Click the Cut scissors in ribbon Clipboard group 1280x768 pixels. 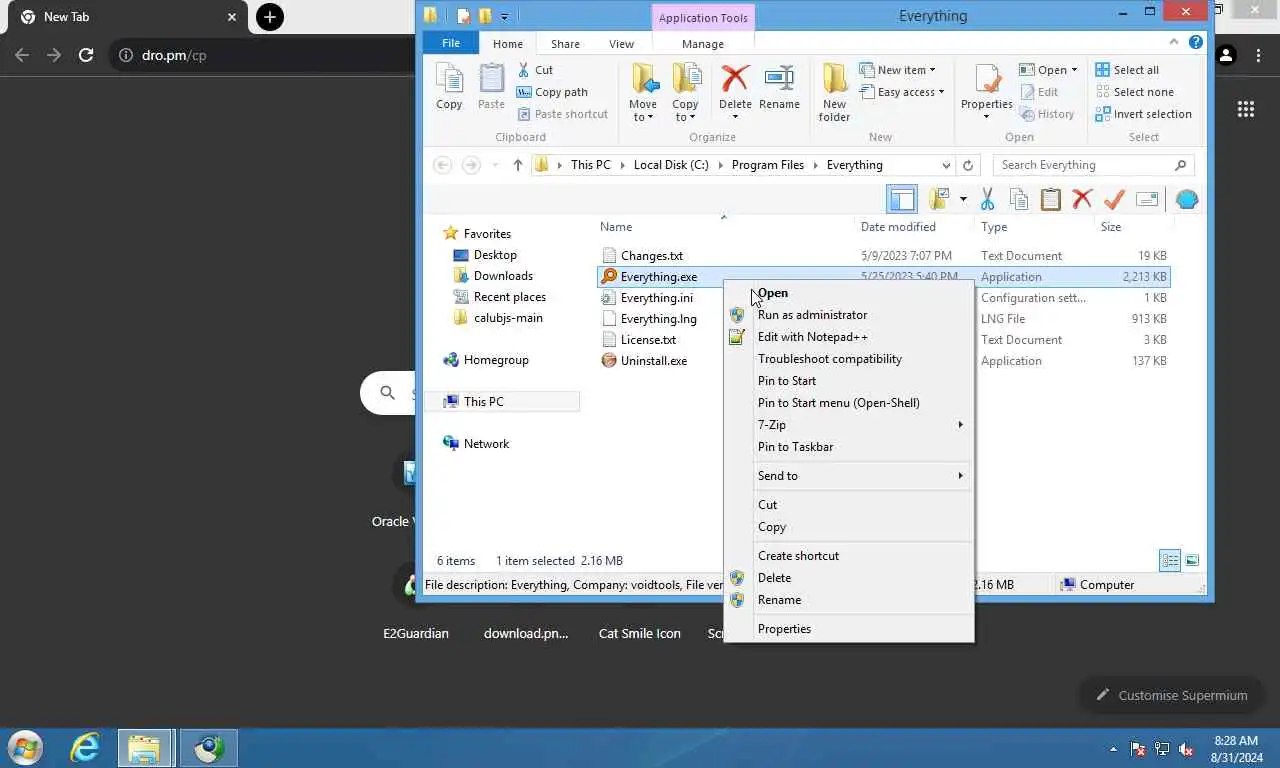(524, 70)
